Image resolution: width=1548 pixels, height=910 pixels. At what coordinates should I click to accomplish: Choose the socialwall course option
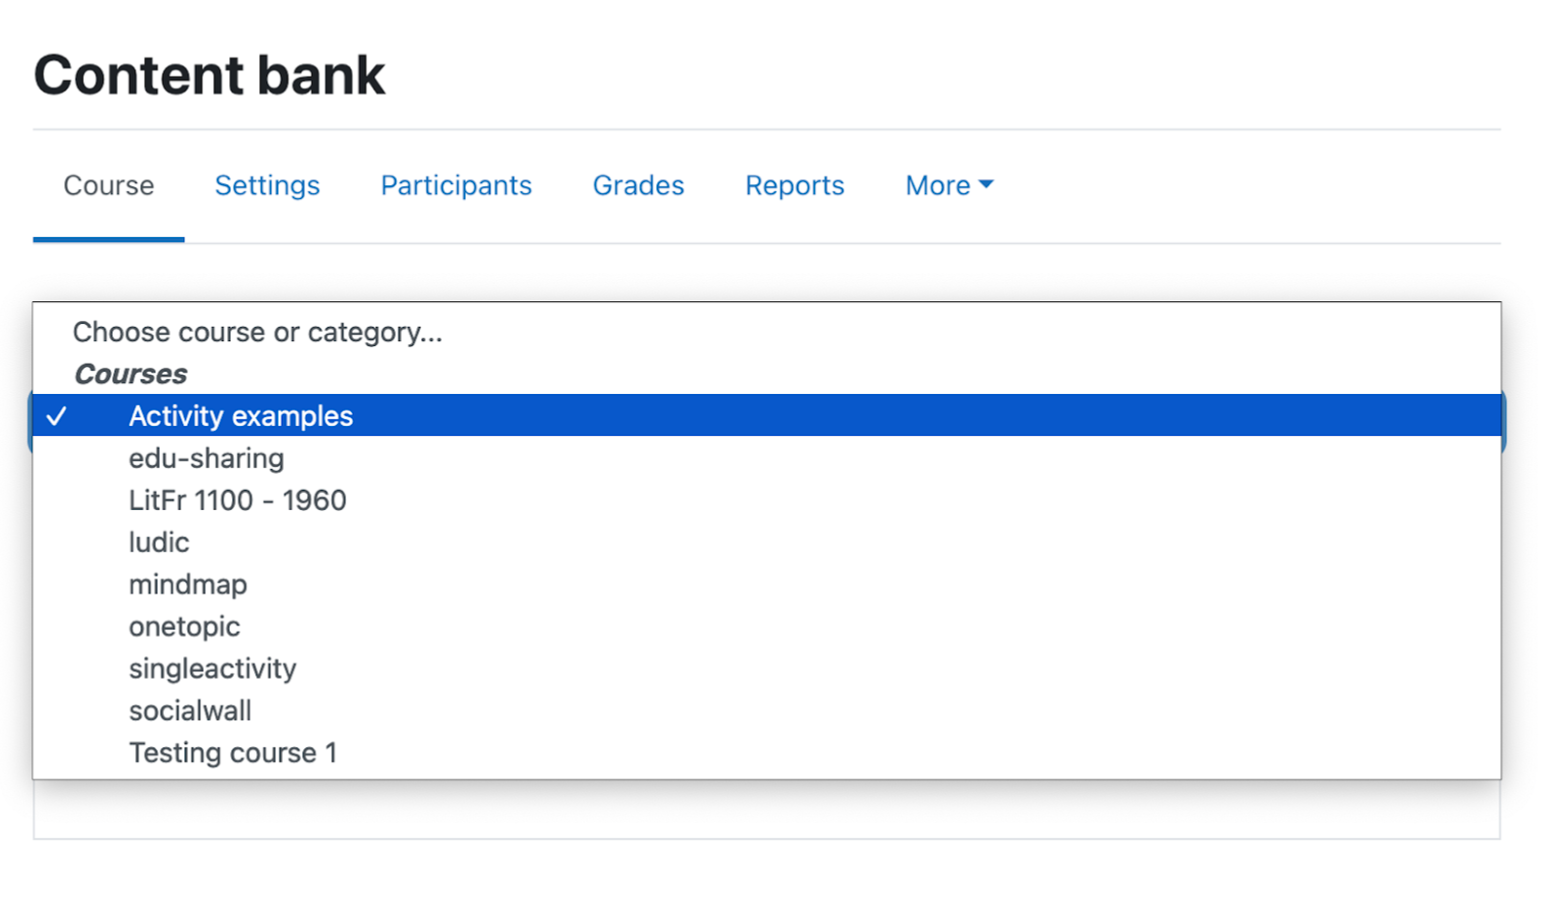[767, 710]
